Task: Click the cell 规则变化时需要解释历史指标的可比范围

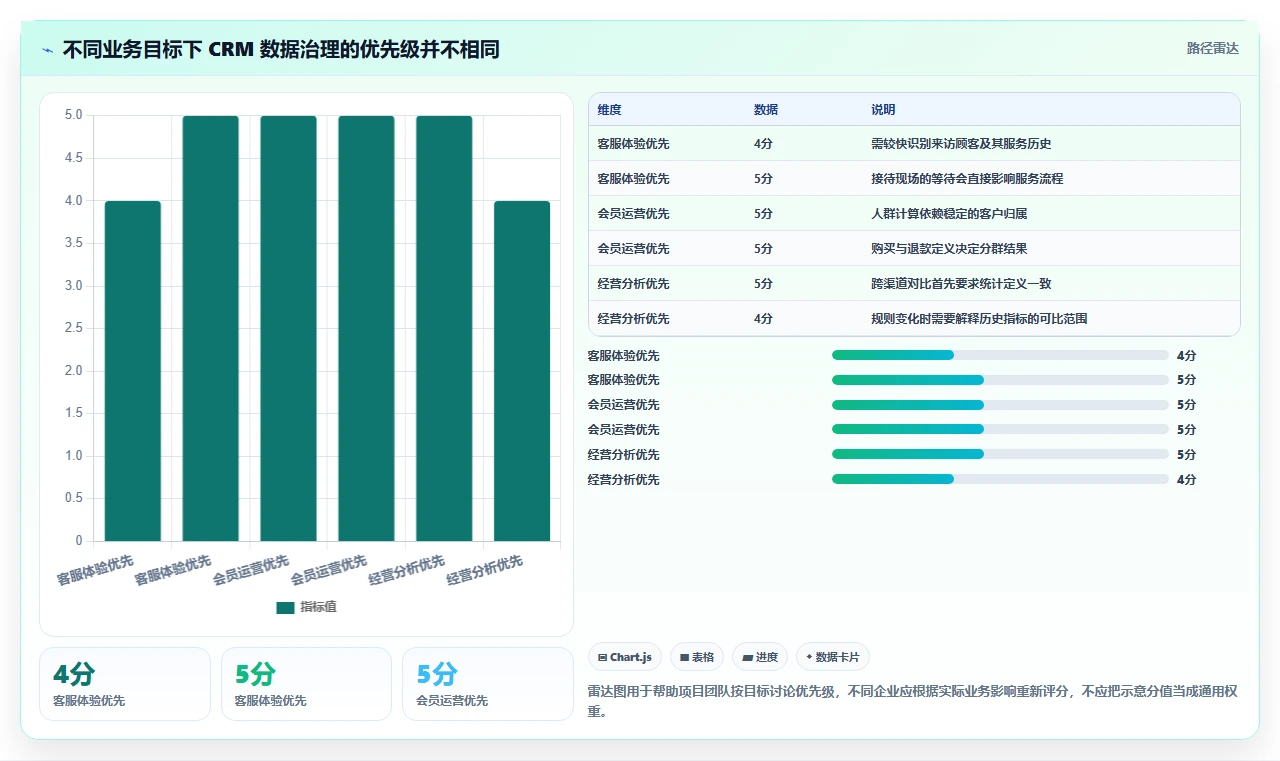Action: click(x=979, y=319)
